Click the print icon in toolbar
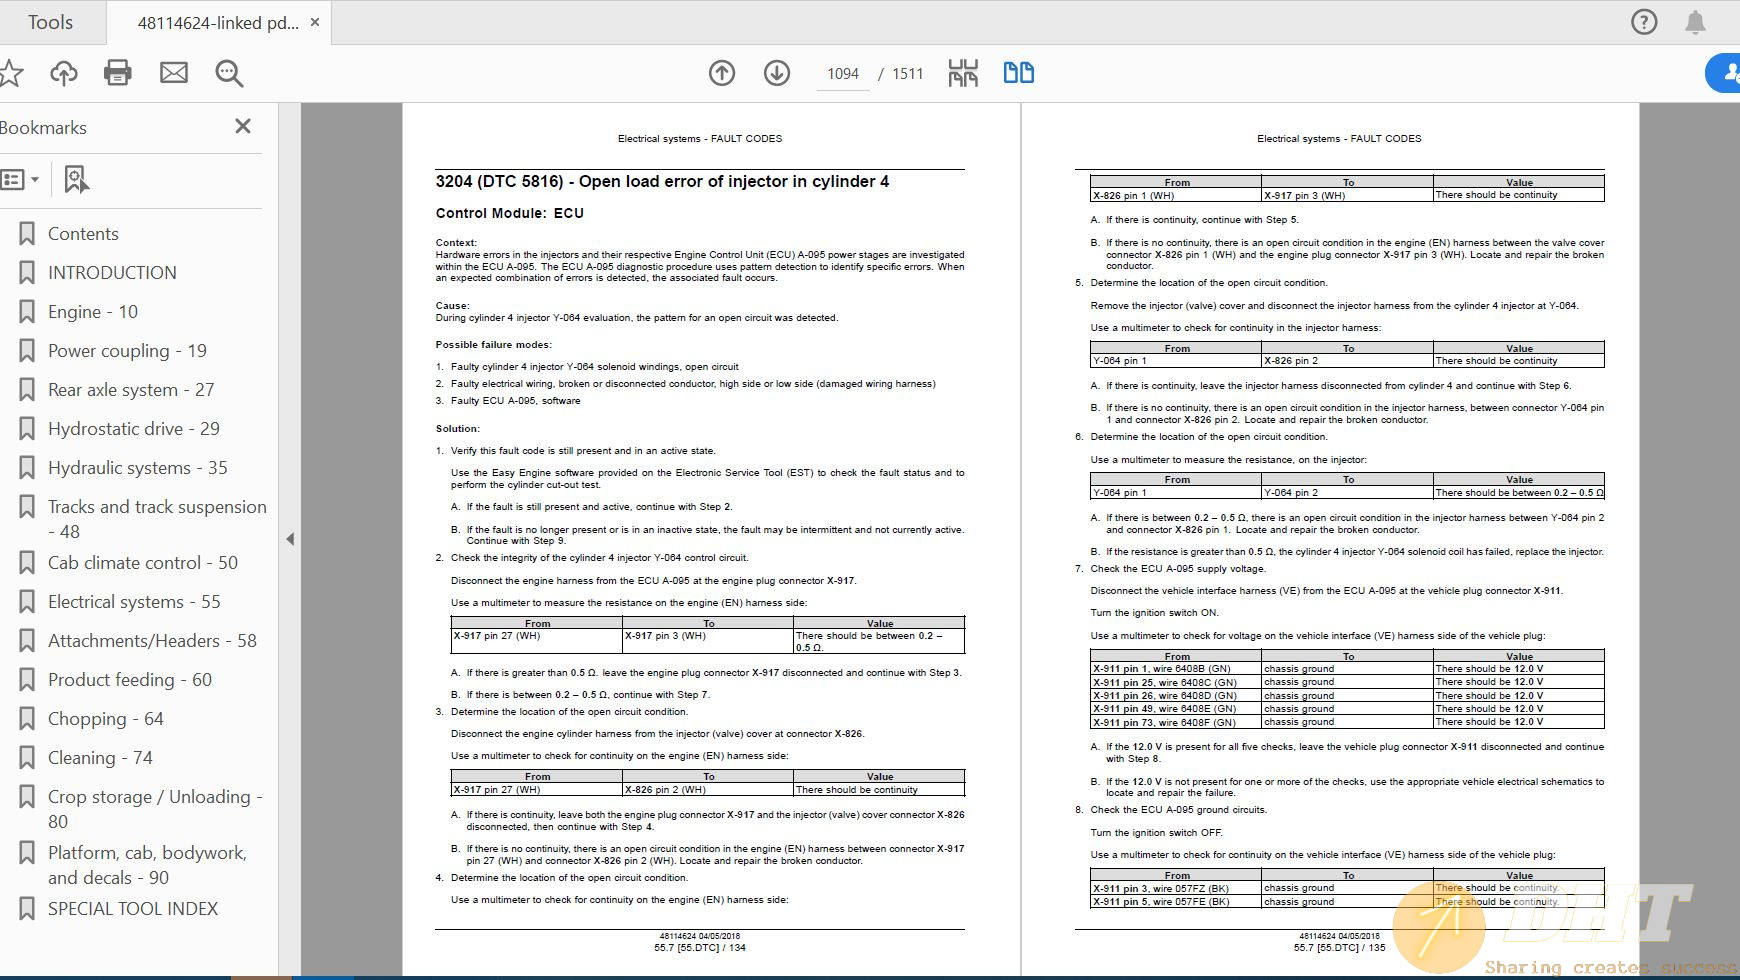The height and width of the screenshot is (980, 1740). pos(118,73)
